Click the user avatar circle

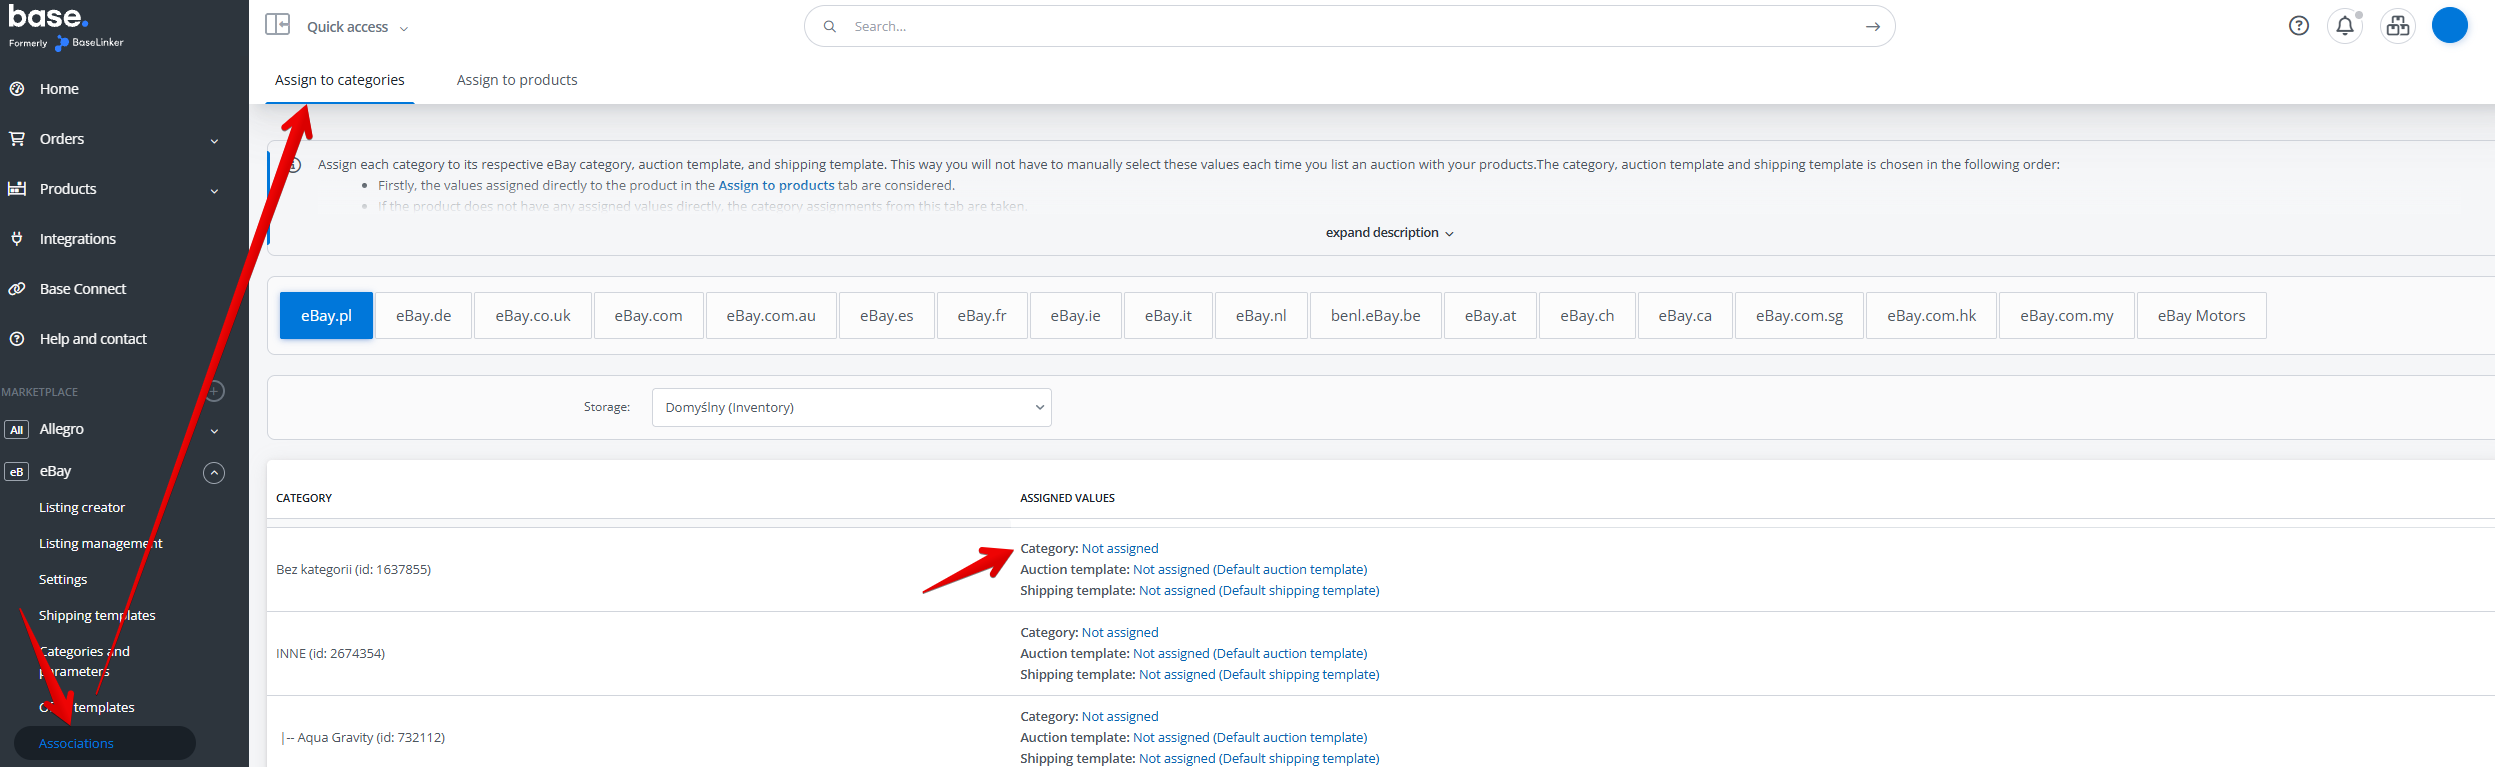tap(2449, 25)
